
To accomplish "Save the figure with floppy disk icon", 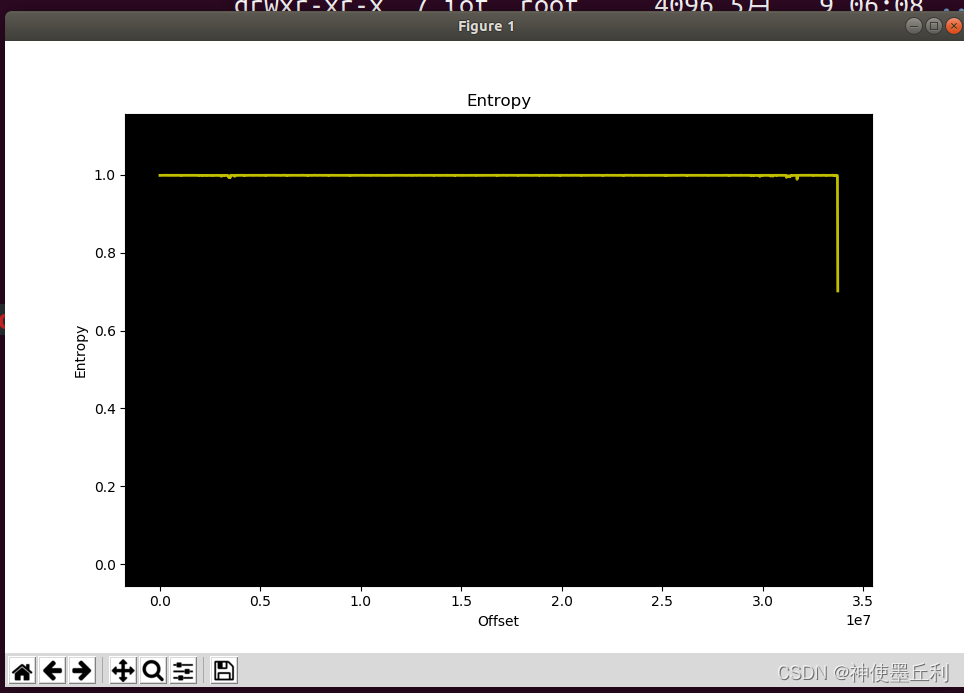I will pyautogui.click(x=224, y=670).
